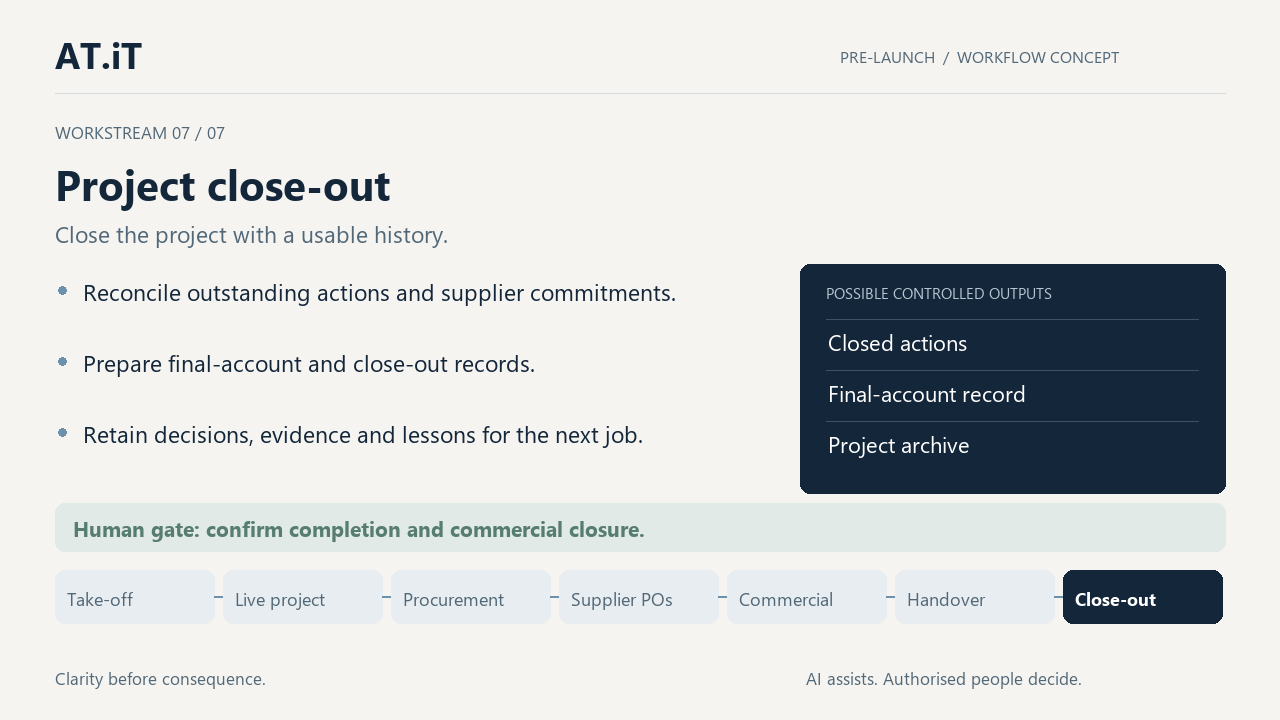Viewport: 1280px width, 720px height.
Task: Click the Workflow Concept header text
Action: pos(1038,58)
